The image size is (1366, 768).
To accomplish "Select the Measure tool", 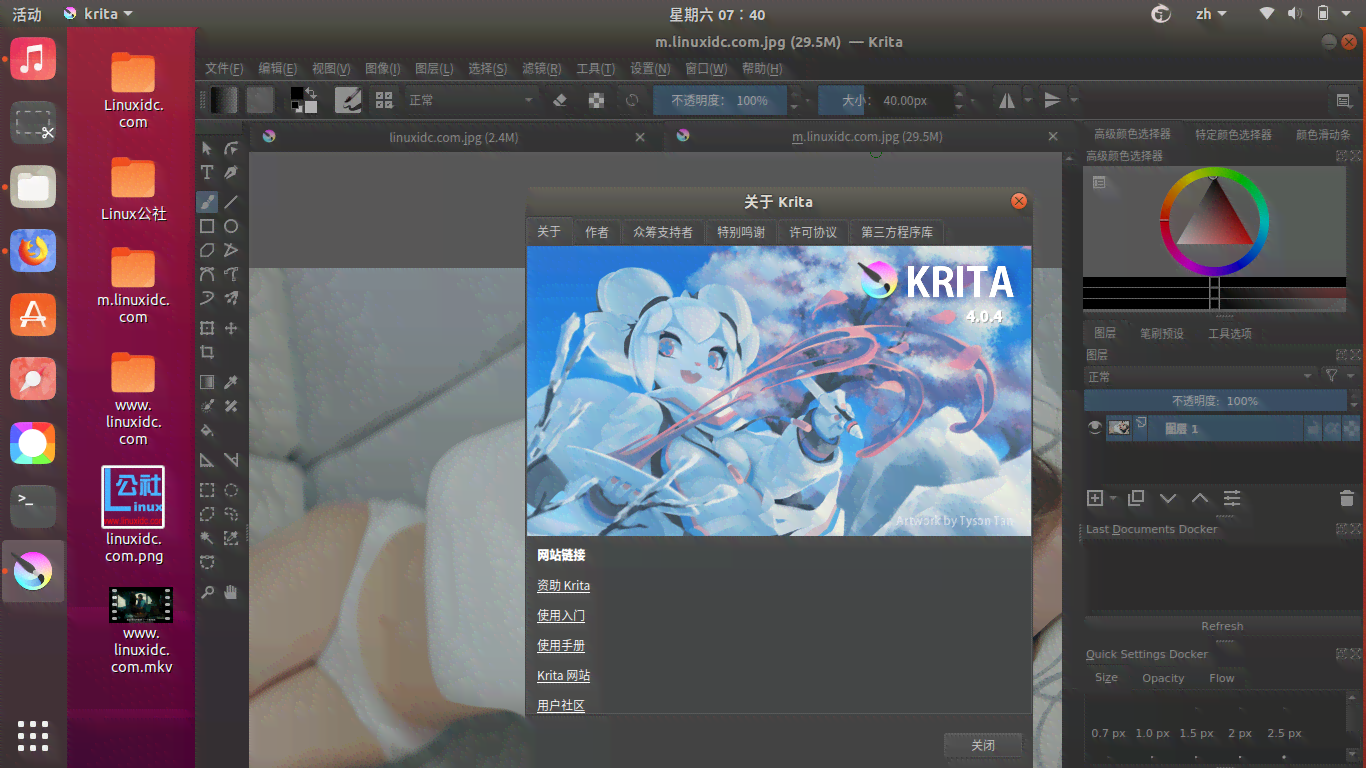I will point(231,460).
